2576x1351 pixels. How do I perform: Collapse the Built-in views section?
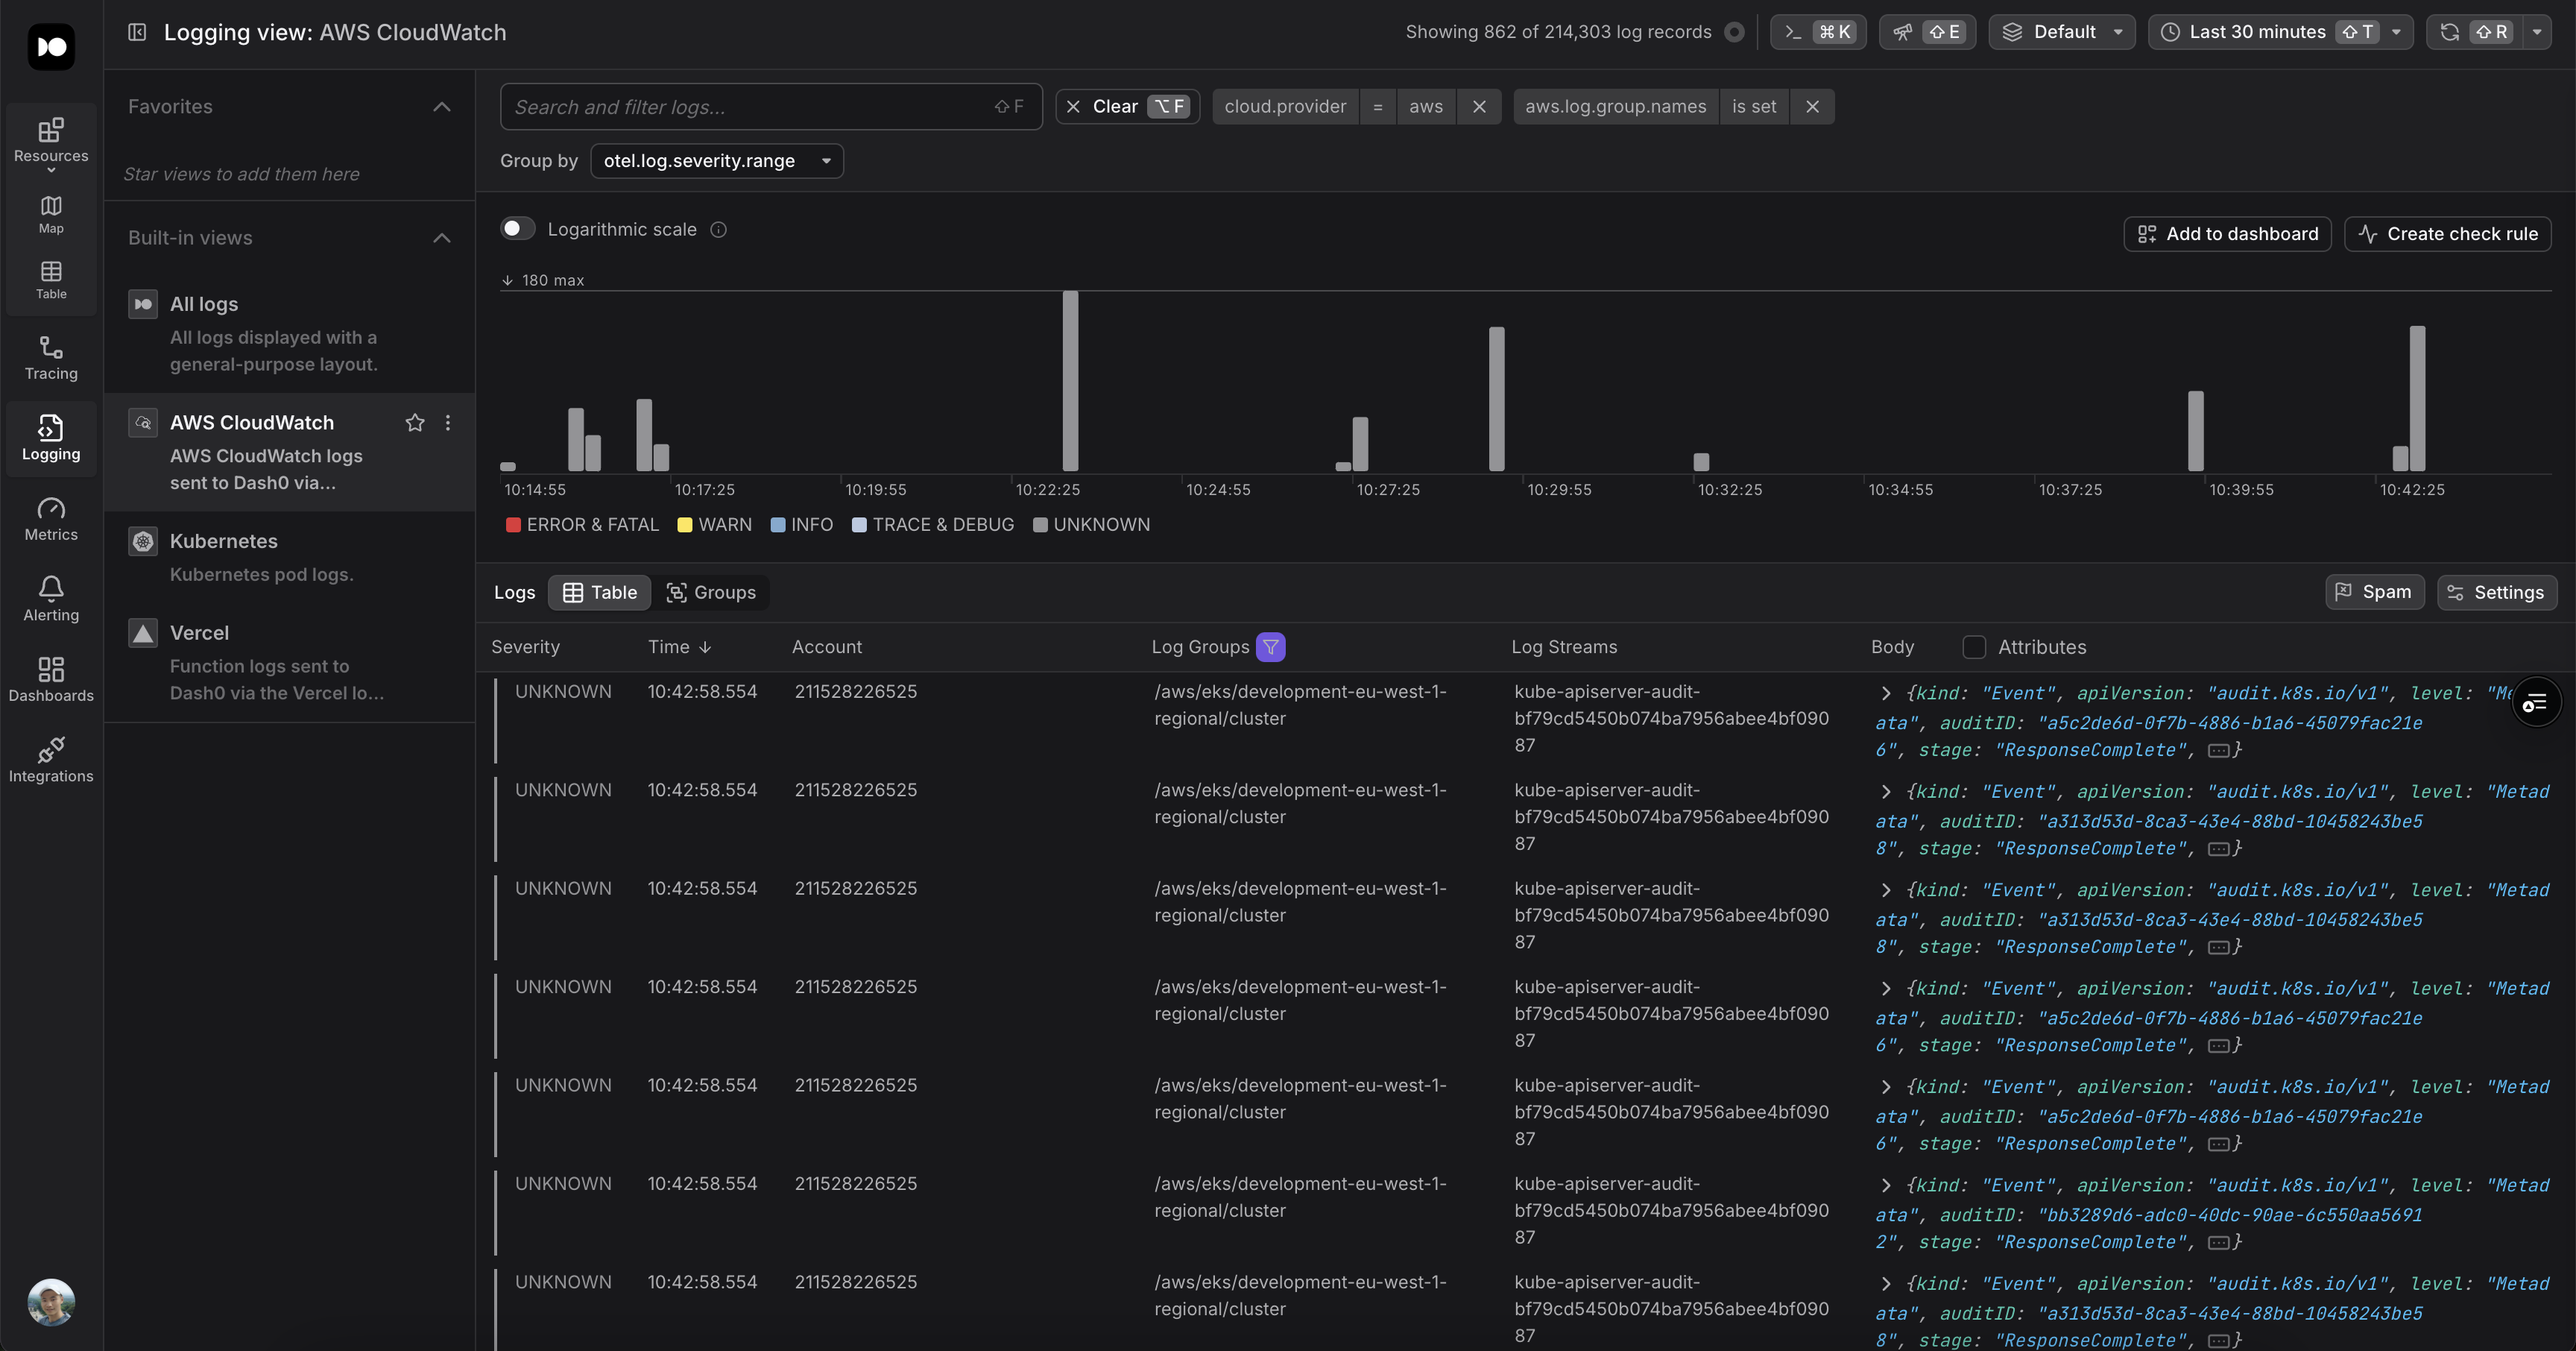point(441,238)
